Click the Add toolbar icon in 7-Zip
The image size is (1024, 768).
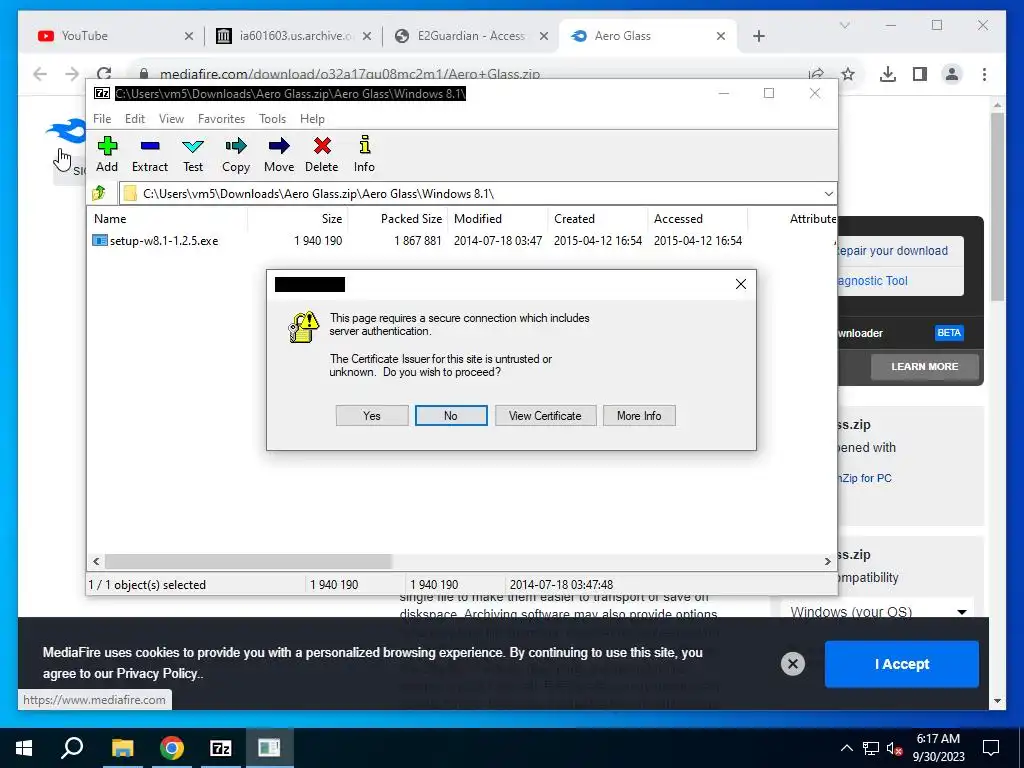[x=107, y=146]
